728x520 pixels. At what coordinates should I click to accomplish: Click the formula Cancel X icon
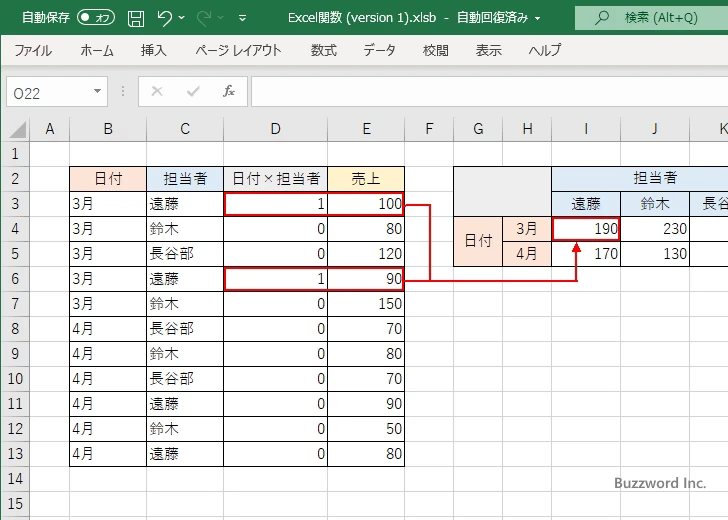[x=157, y=91]
